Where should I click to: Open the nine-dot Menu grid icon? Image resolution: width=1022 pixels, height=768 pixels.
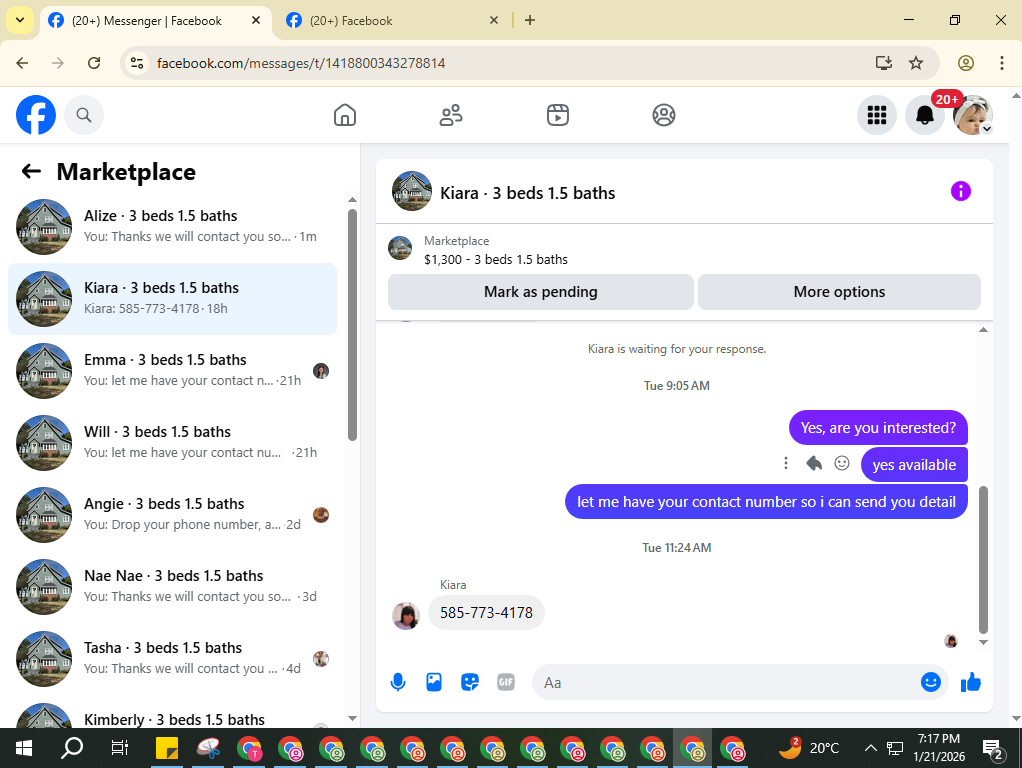pos(877,115)
